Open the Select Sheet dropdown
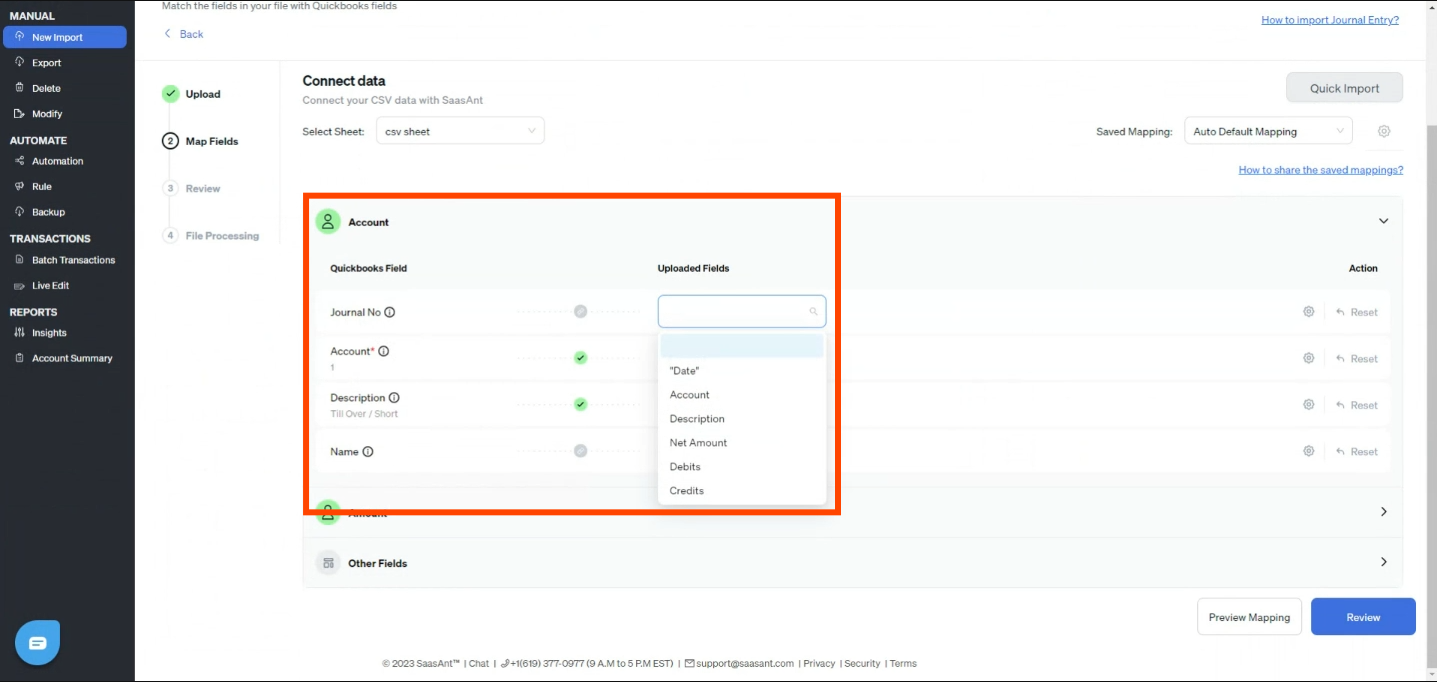The width and height of the screenshot is (1437, 682). click(x=460, y=131)
